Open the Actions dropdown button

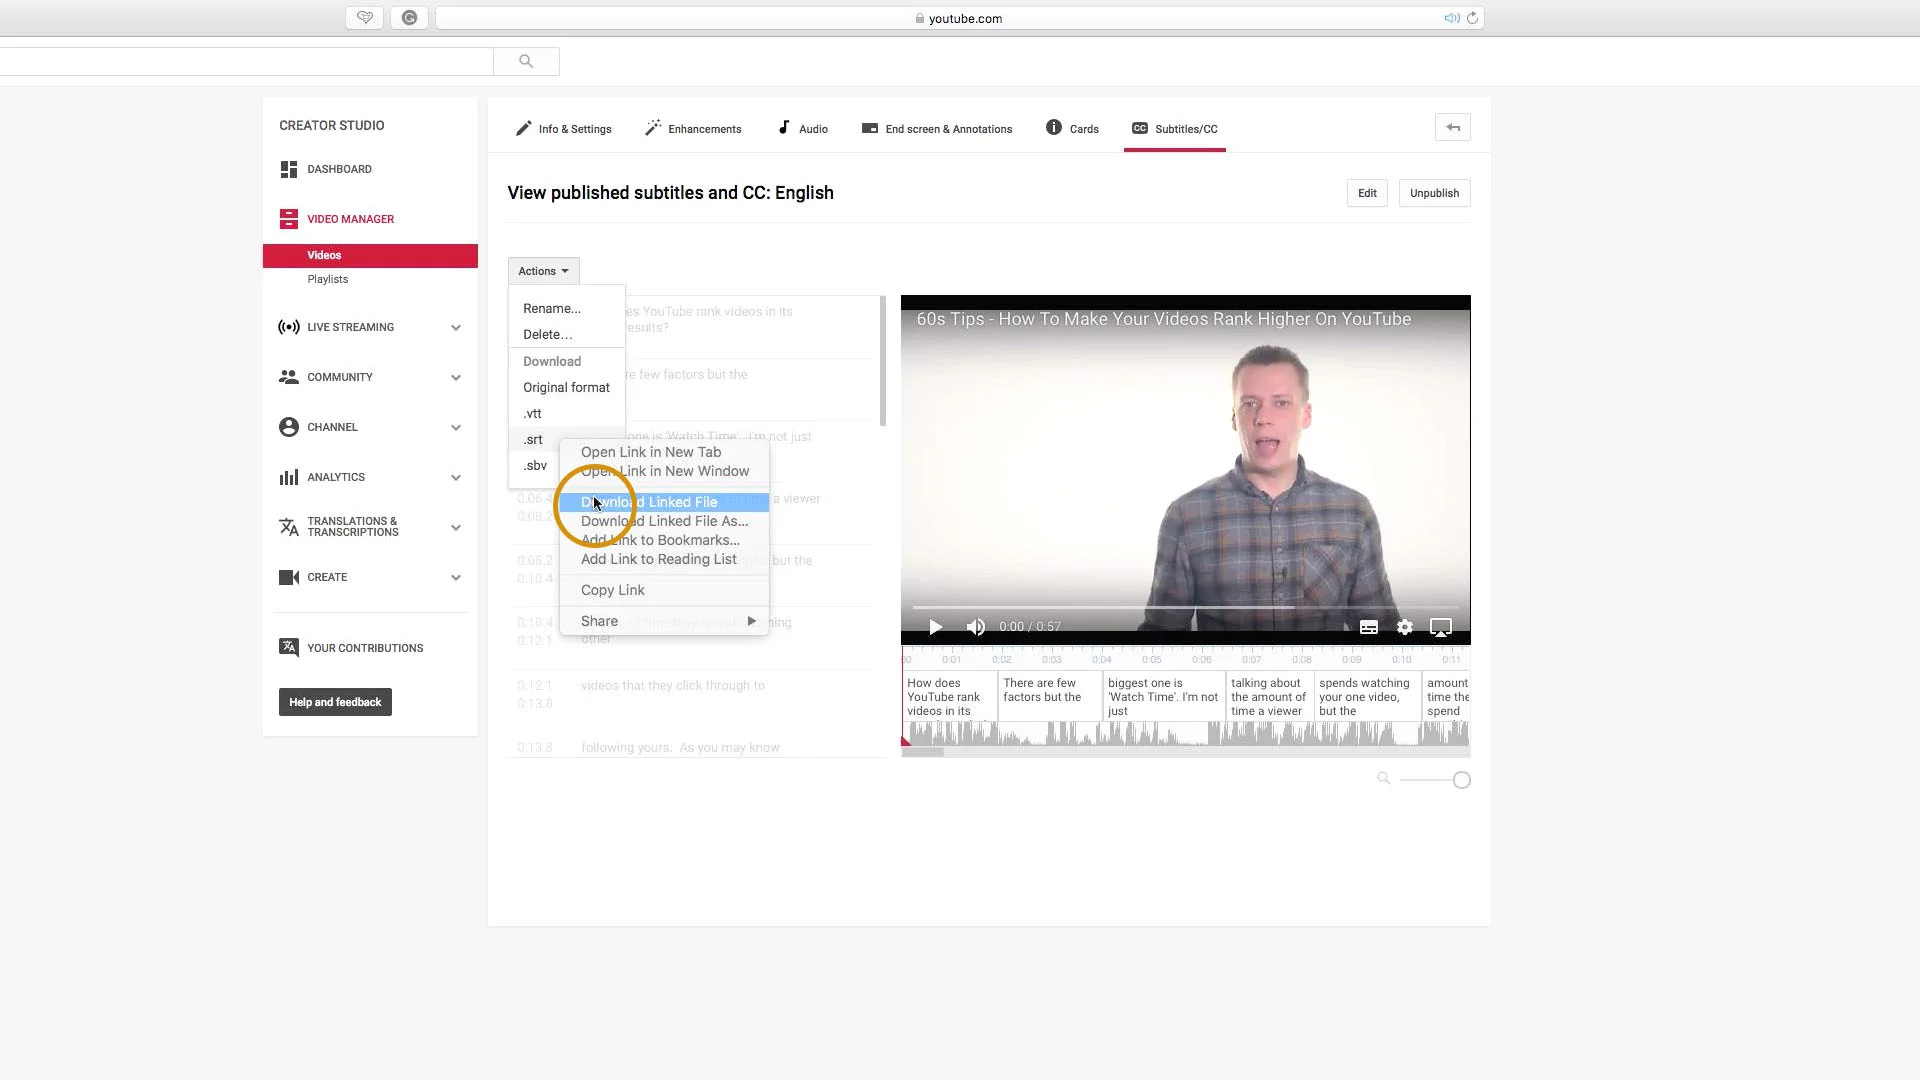543,271
